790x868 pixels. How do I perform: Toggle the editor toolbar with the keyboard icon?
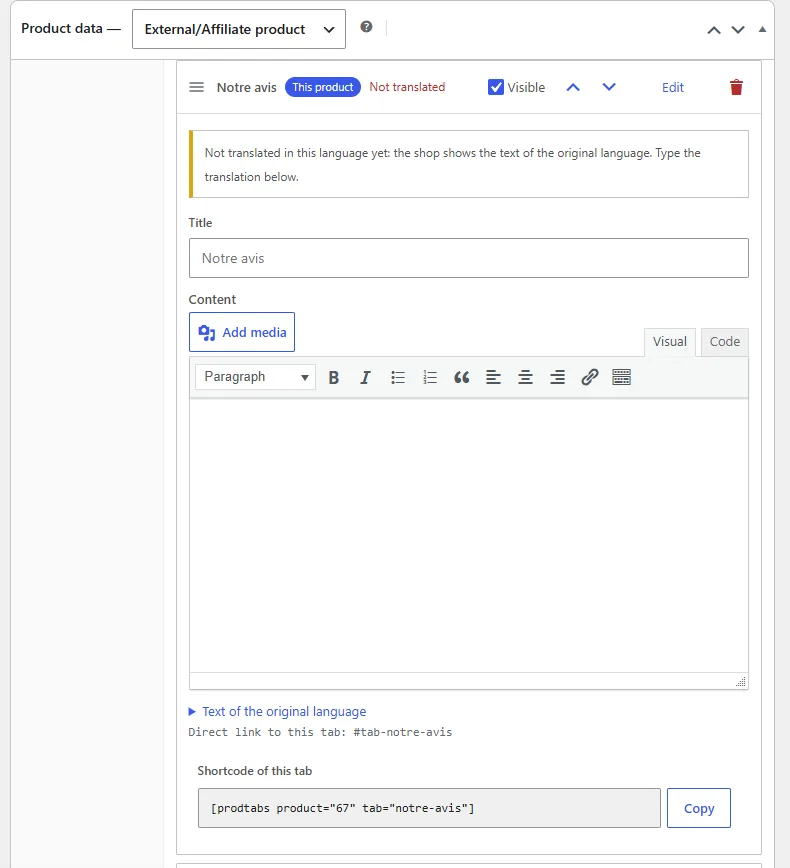point(621,378)
